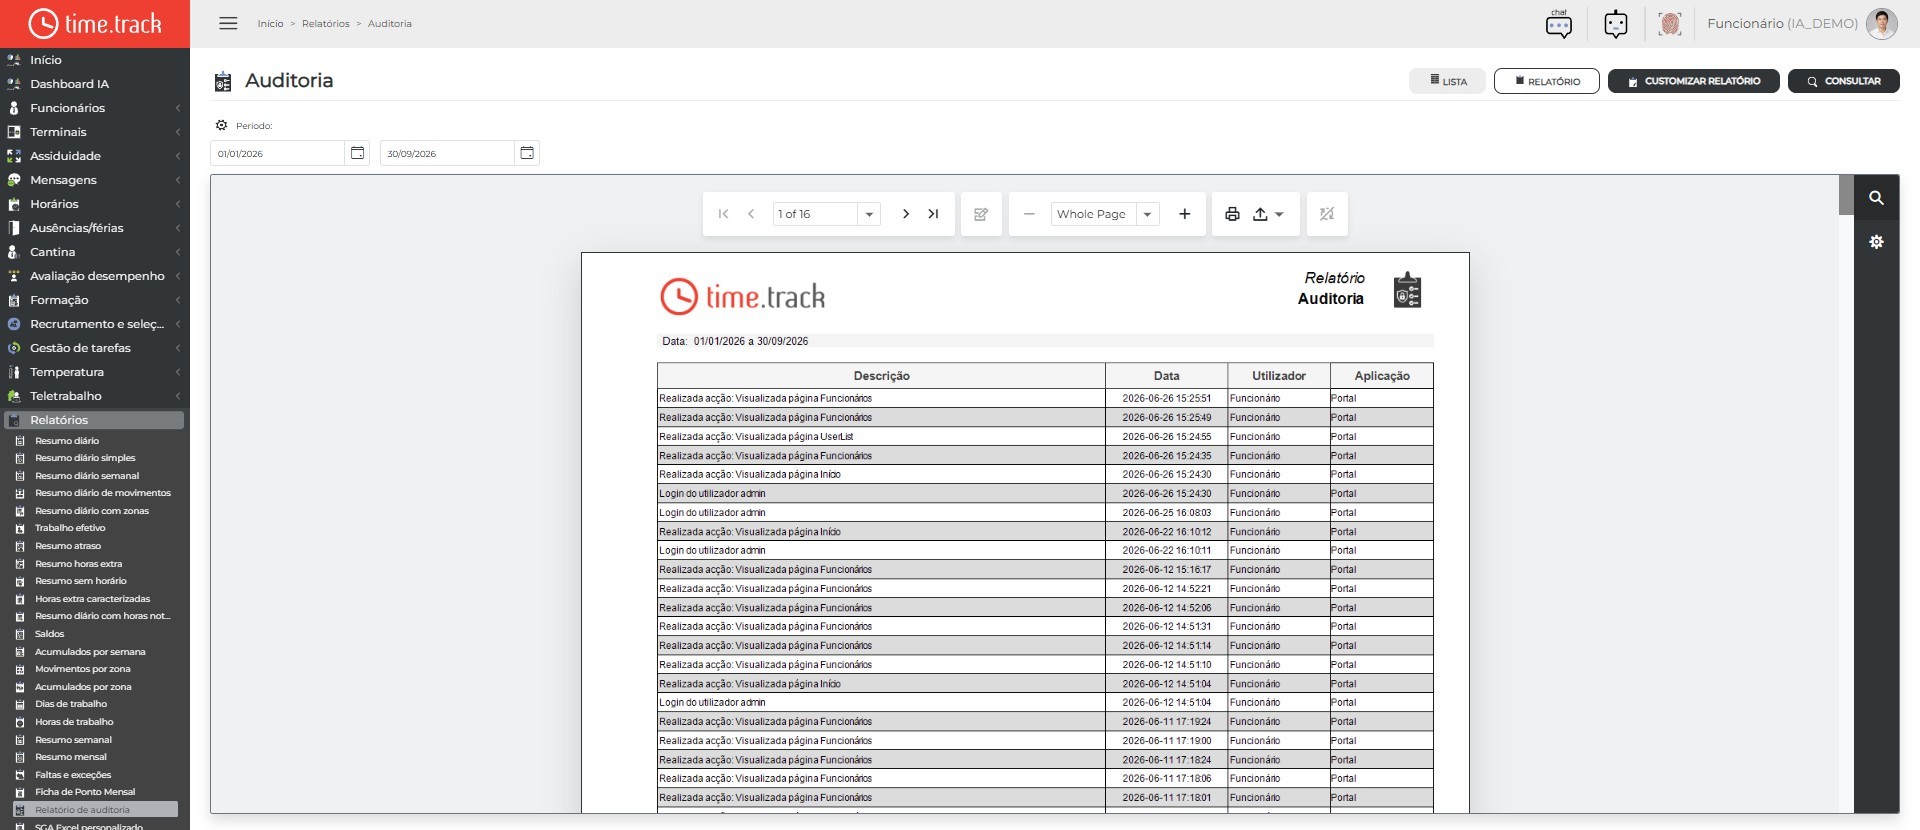Click the Período settings gear icon

pos(222,126)
